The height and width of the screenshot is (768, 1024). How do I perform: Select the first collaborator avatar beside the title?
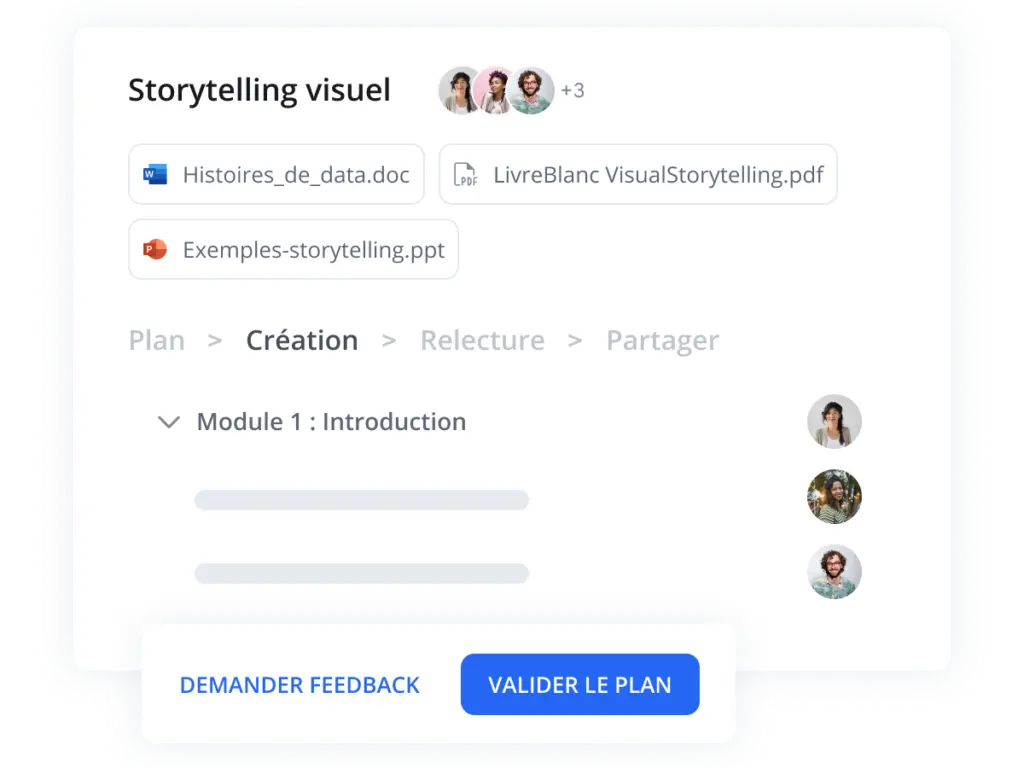pyautogui.click(x=460, y=91)
